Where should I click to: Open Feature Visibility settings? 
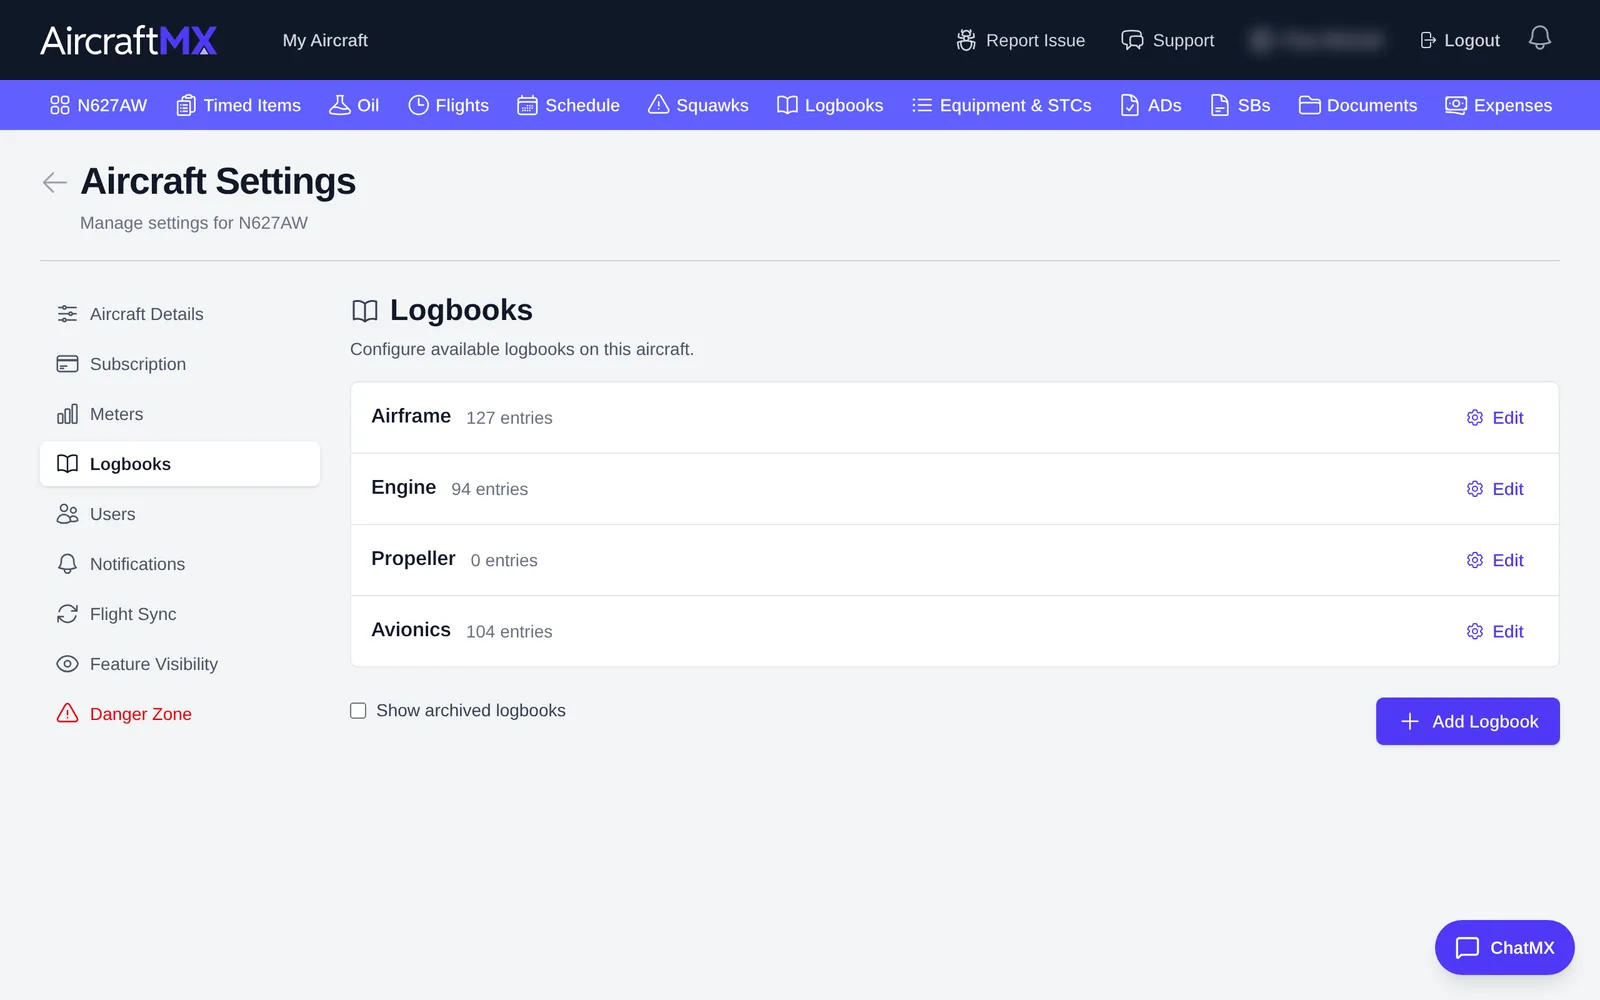(180, 664)
